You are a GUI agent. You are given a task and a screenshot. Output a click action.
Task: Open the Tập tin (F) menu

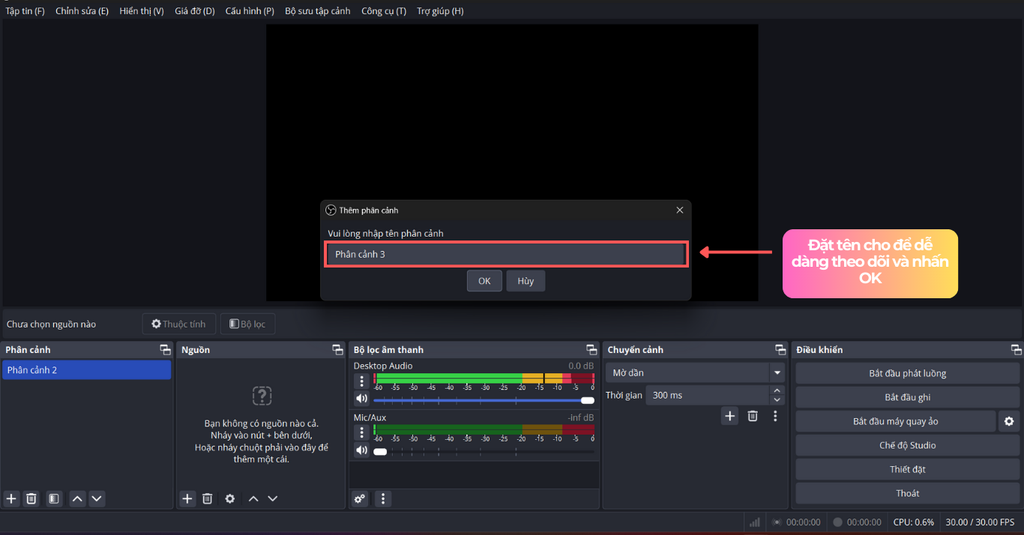[25, 11]
